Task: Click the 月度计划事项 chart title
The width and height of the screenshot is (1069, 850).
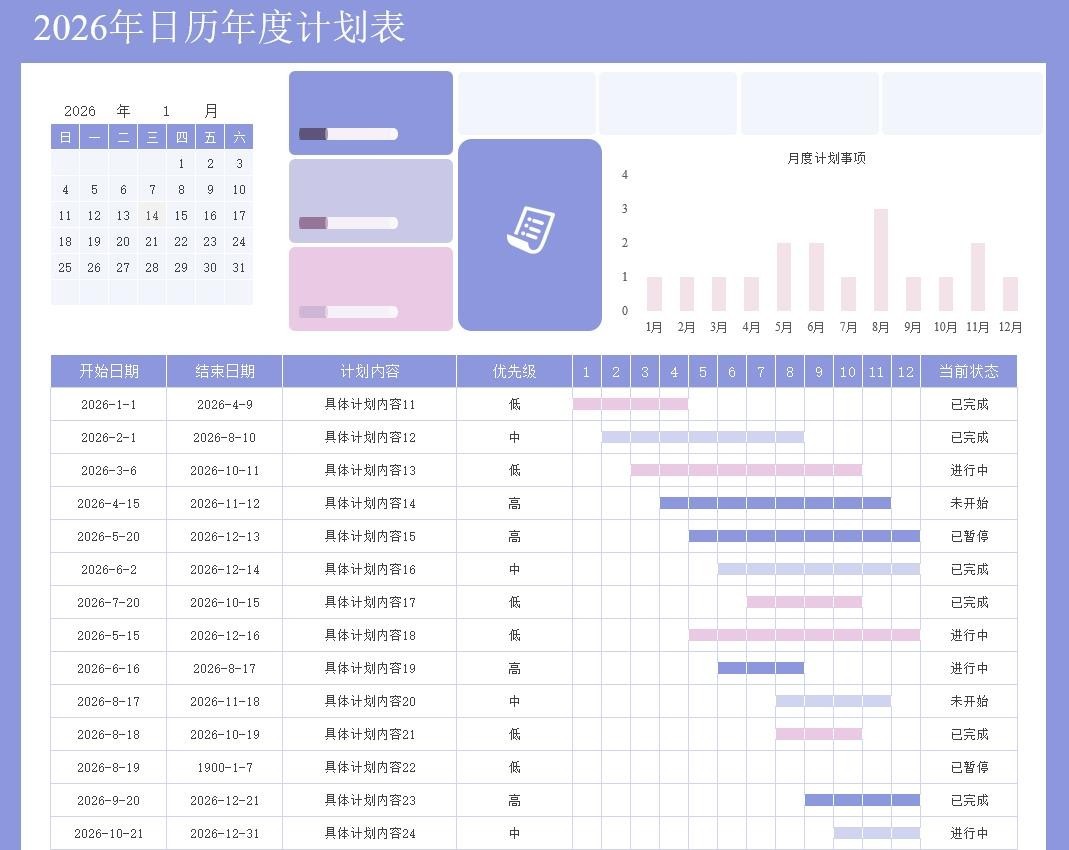Action: pyautogui.click(x=826, y=158)
